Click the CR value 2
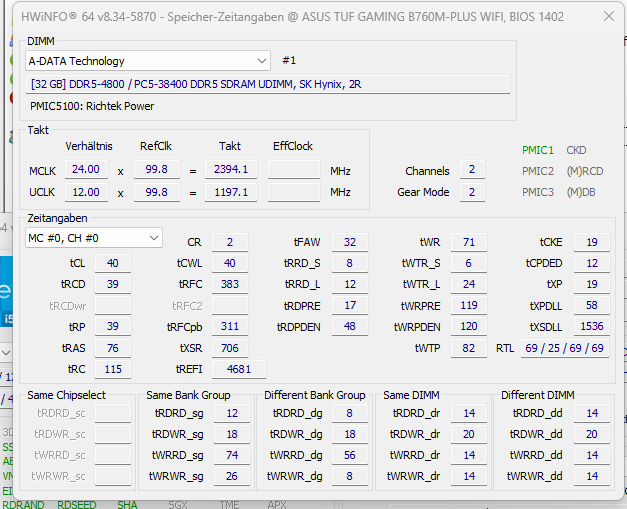This screenshot has height=509, width=627. pos(230,242)
